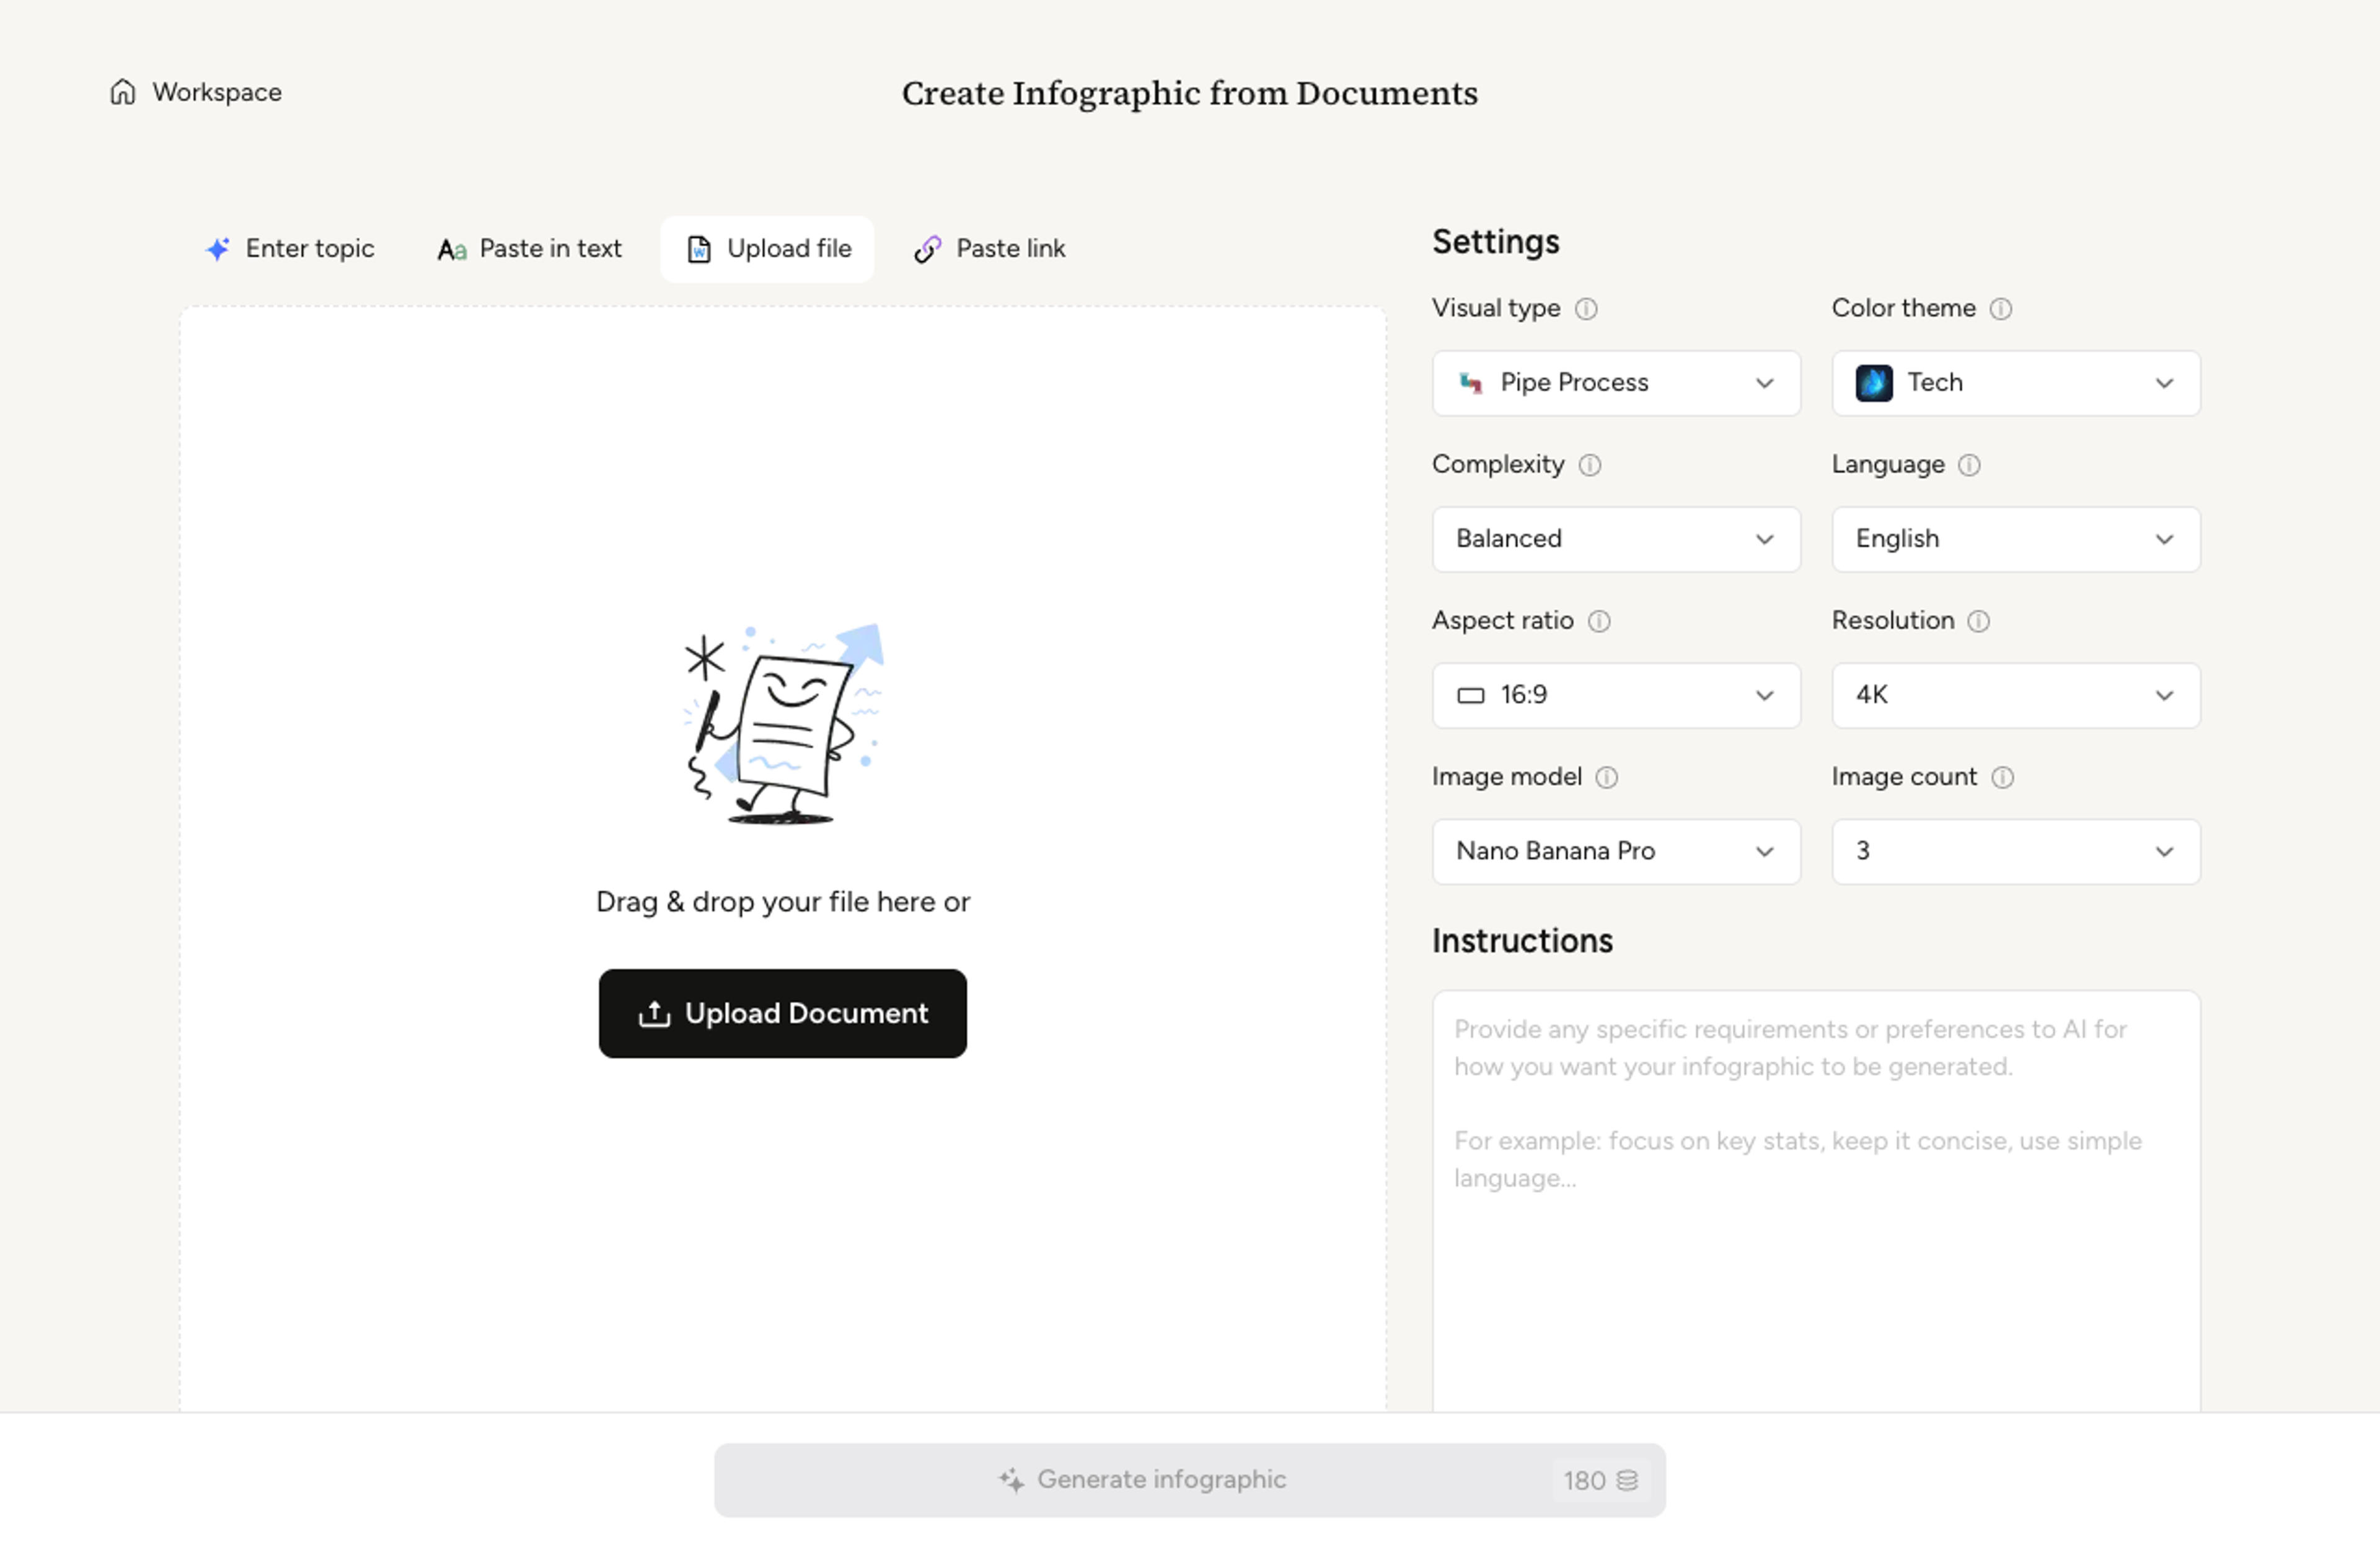Click the chevron in the Tech dropdown
Viewport: 2380px width, 1547px height.
2164,383
